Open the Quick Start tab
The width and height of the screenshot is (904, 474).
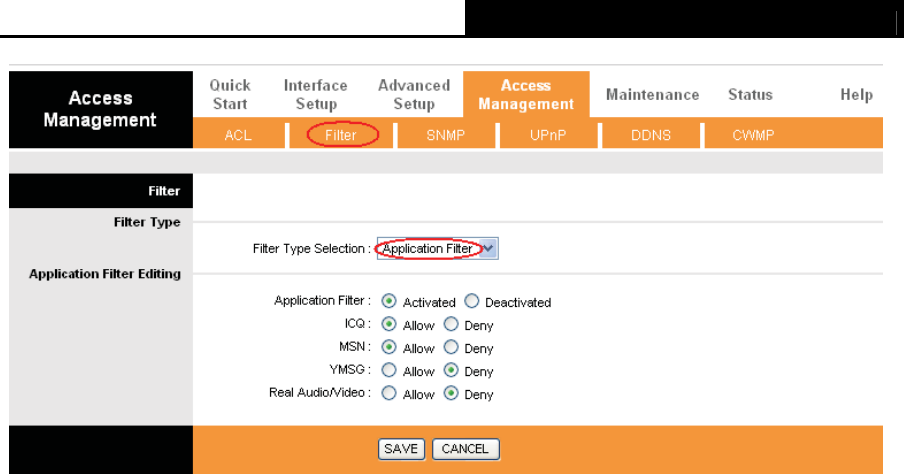click(229, 95)
